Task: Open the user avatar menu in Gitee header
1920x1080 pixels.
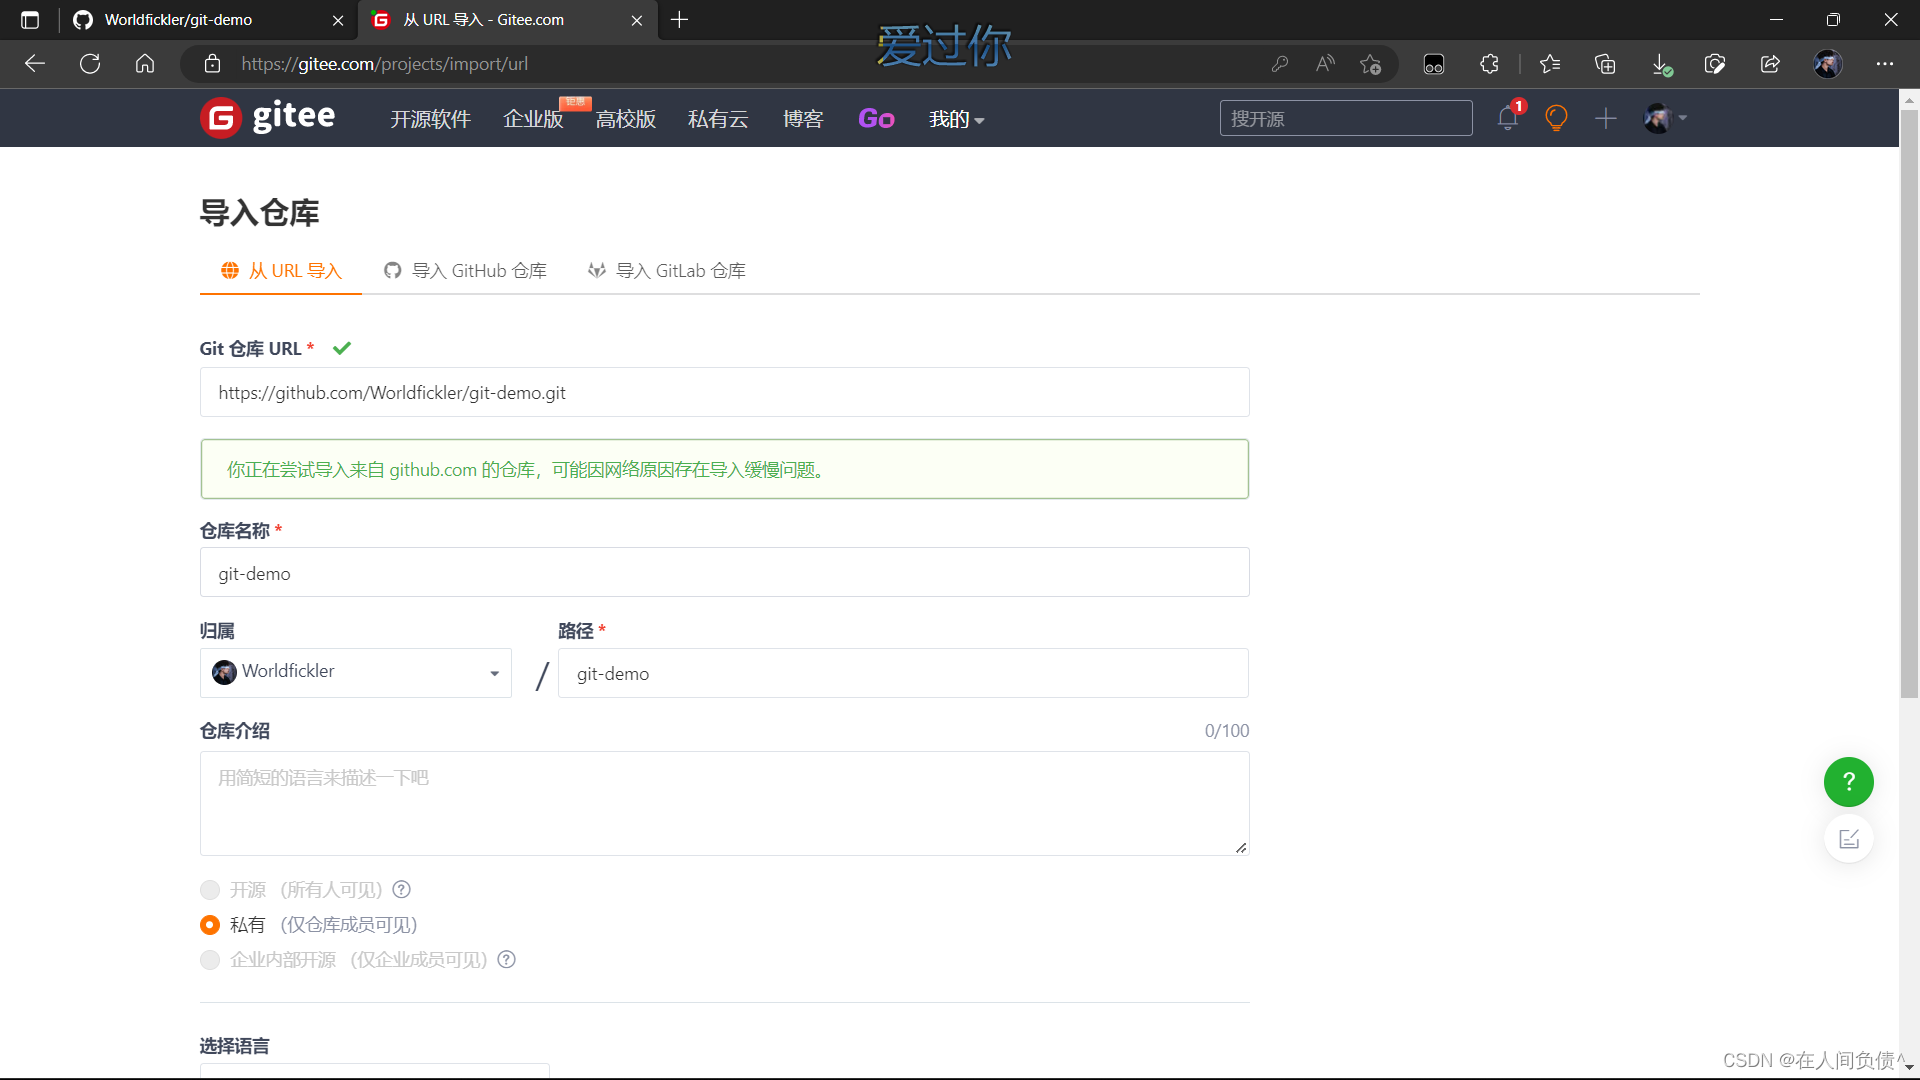Action: [1665, 118]
